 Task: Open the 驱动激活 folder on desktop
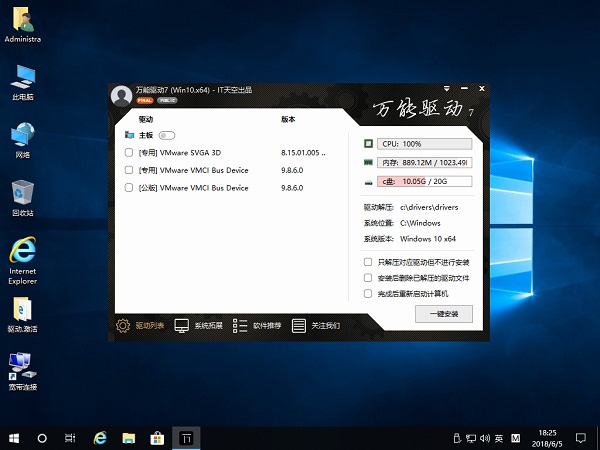(x=22, y=310)
